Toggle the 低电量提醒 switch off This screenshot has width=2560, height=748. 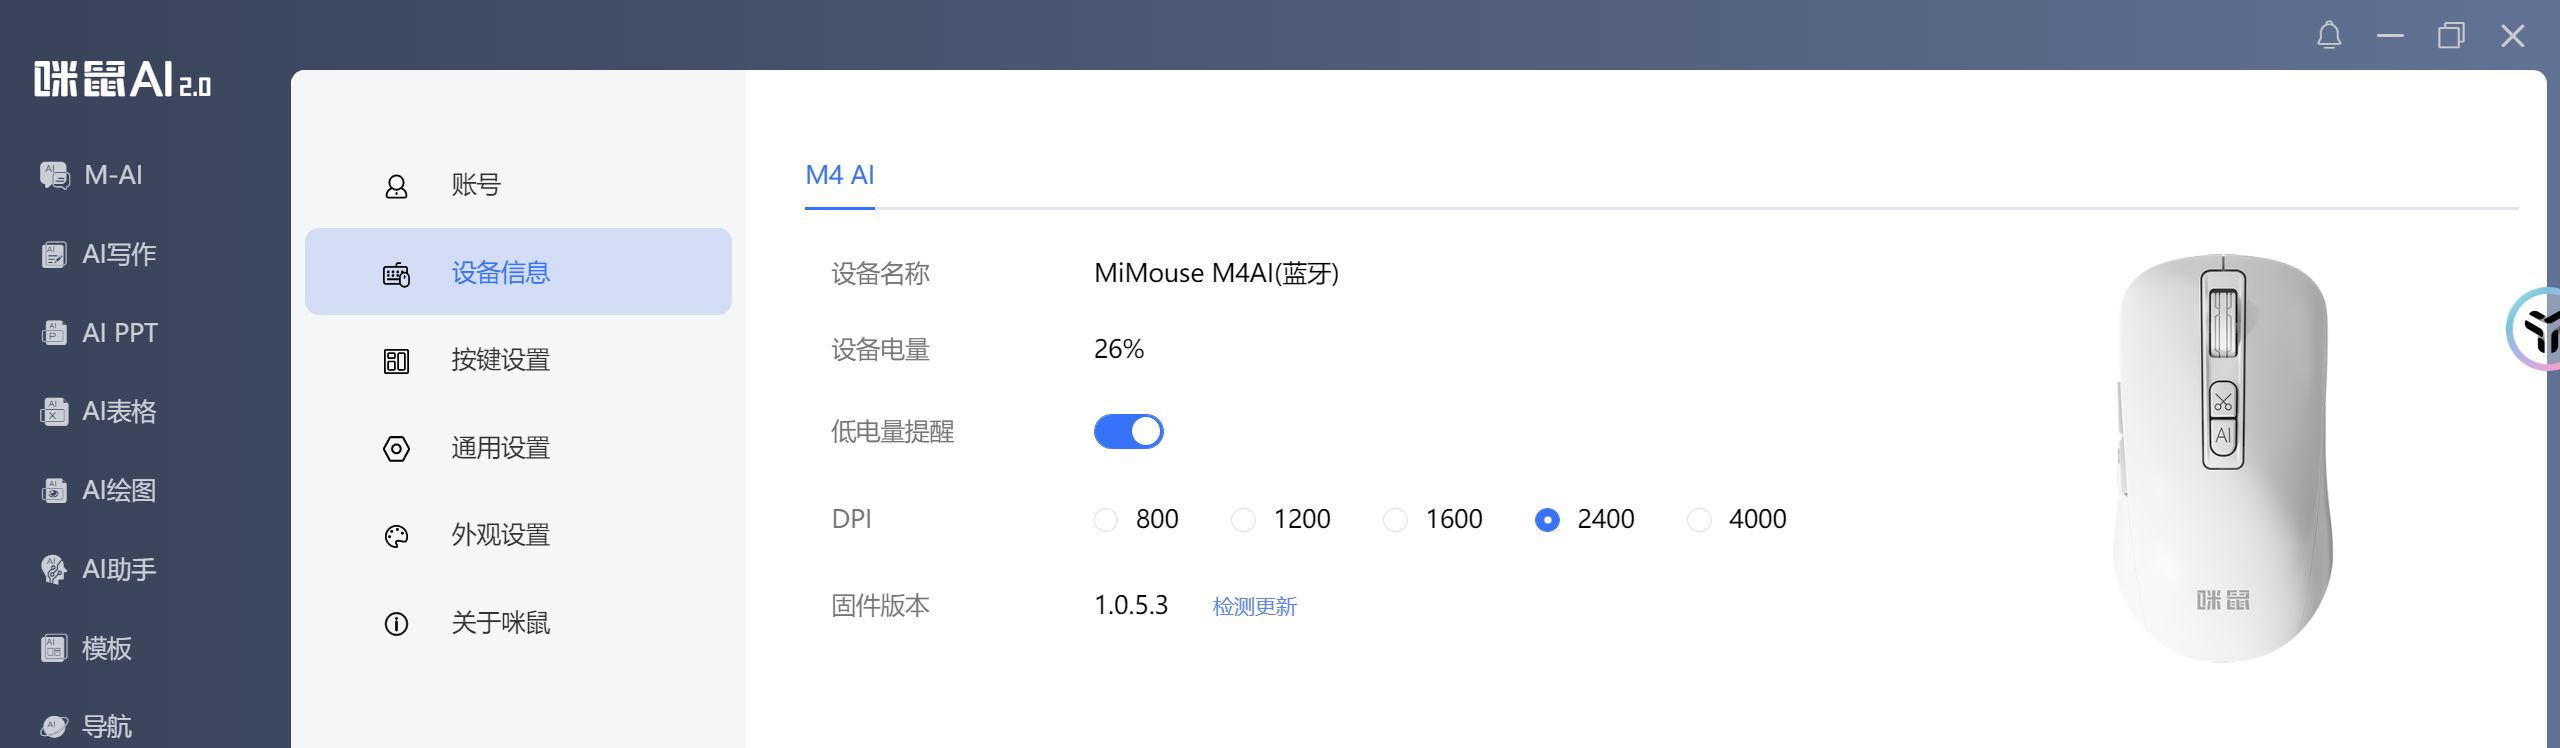click(x=1129, y=432)
